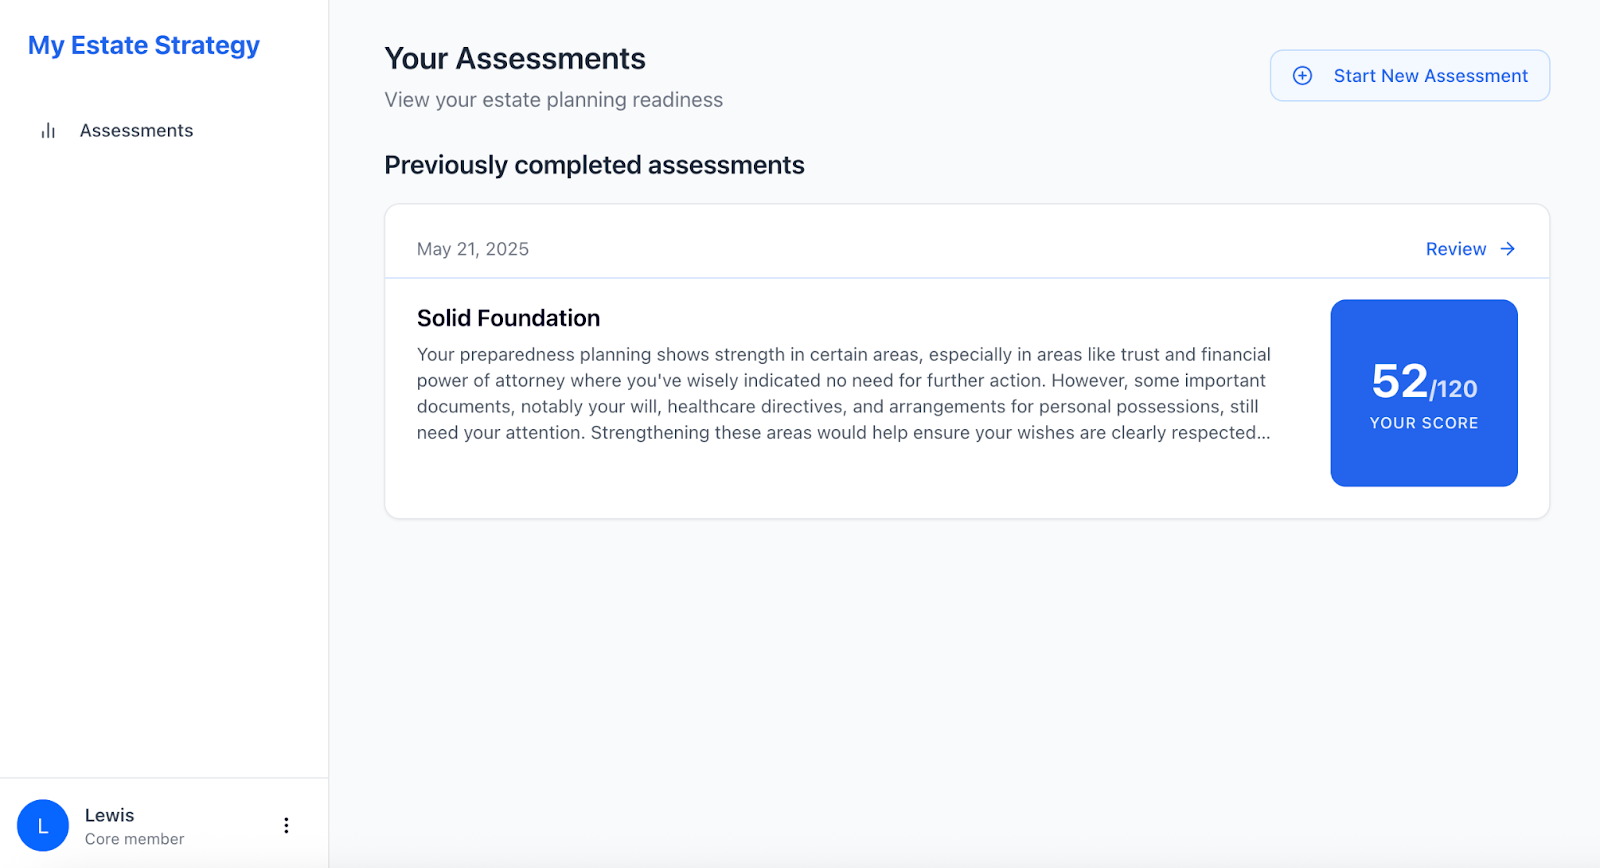Click the /120 score denominator text
This screenshot has height=868, width=1600.
1454,389
